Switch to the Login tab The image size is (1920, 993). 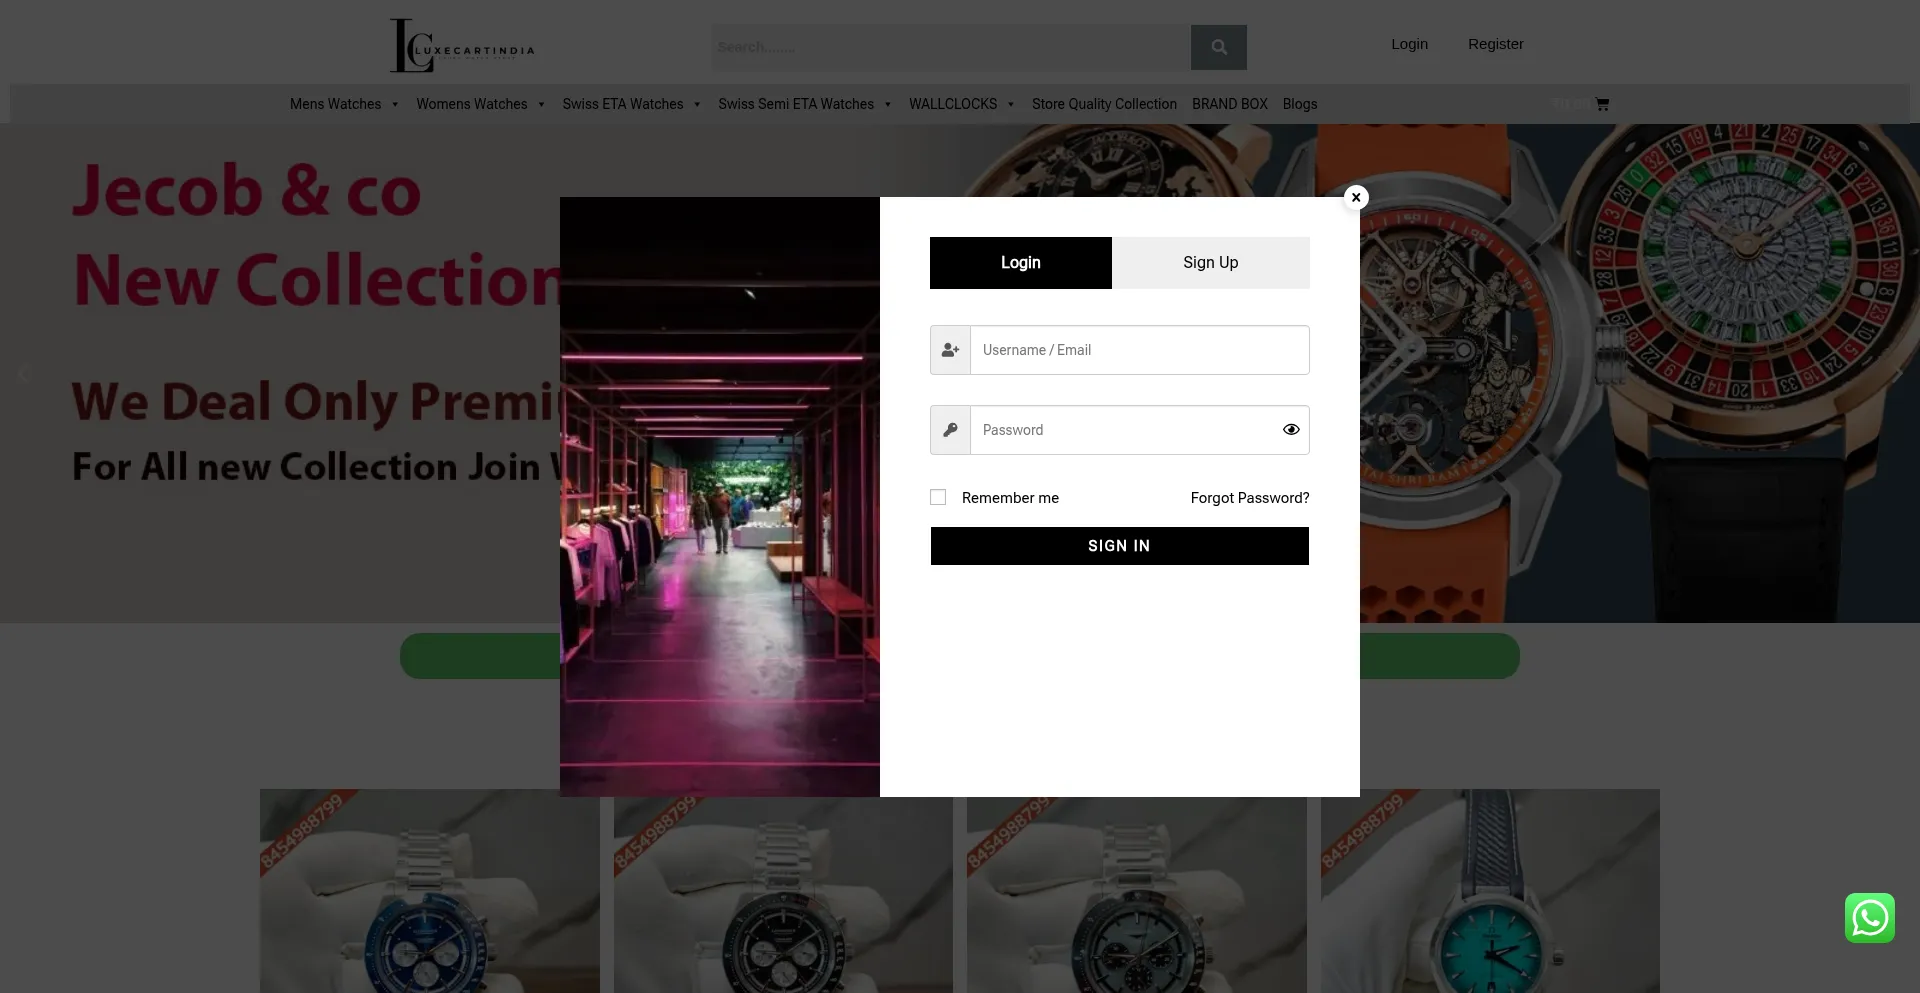click(1021, 263)
